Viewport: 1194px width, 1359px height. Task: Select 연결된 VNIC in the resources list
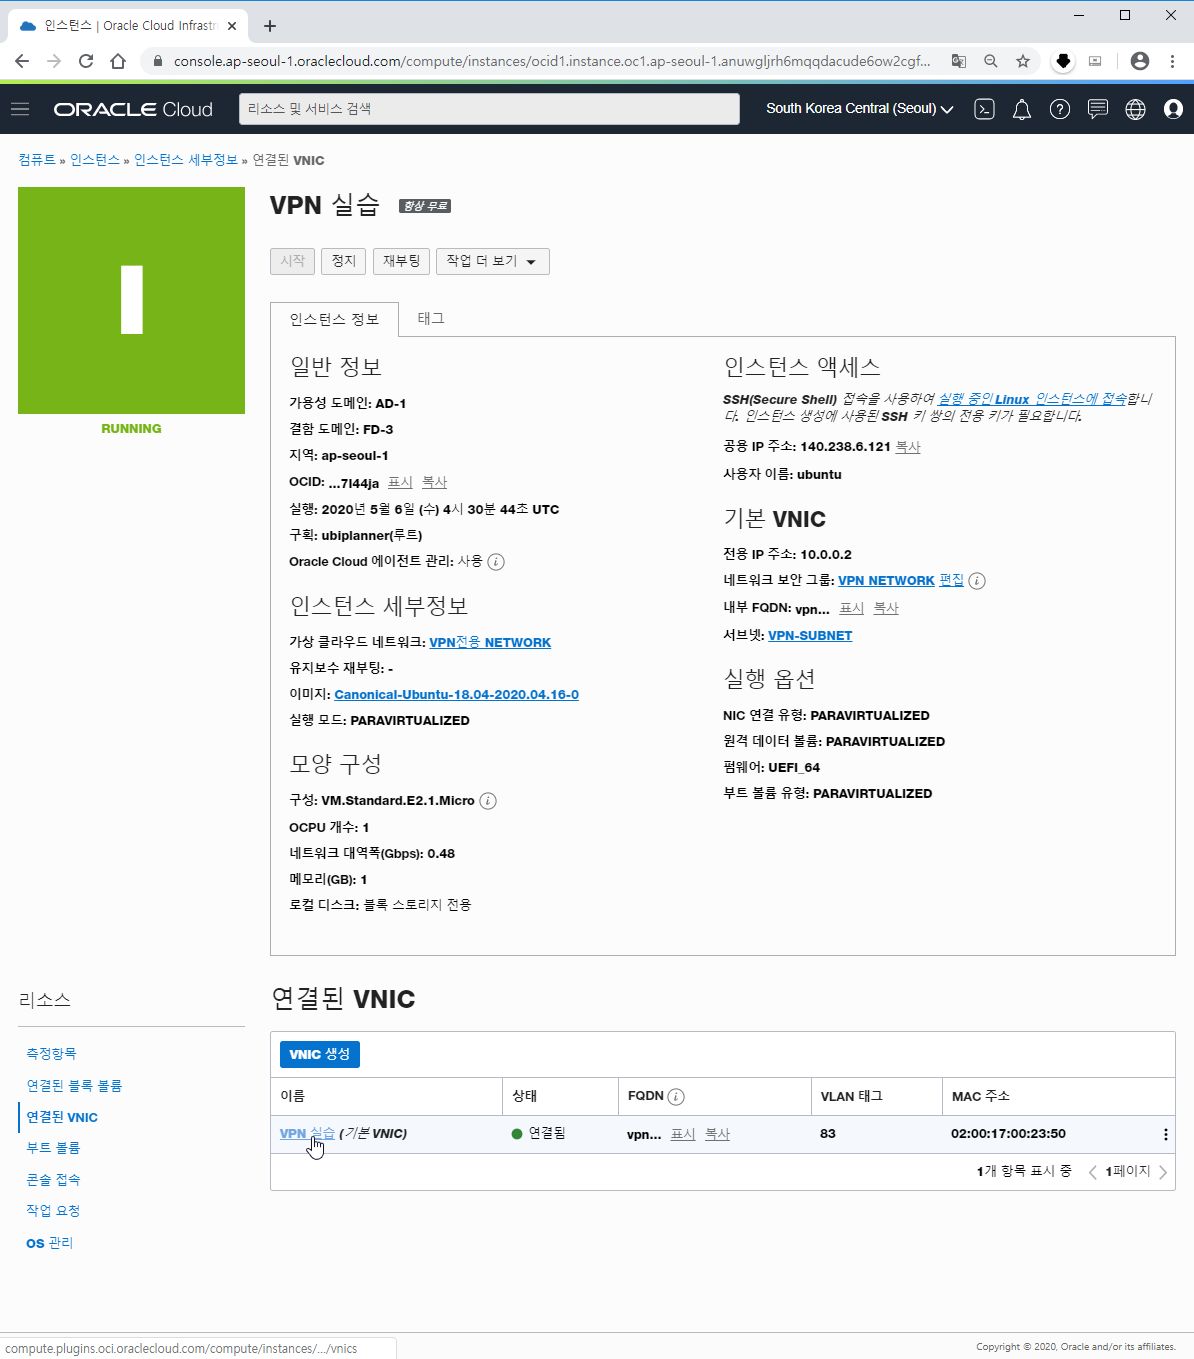pos(62,1118)
